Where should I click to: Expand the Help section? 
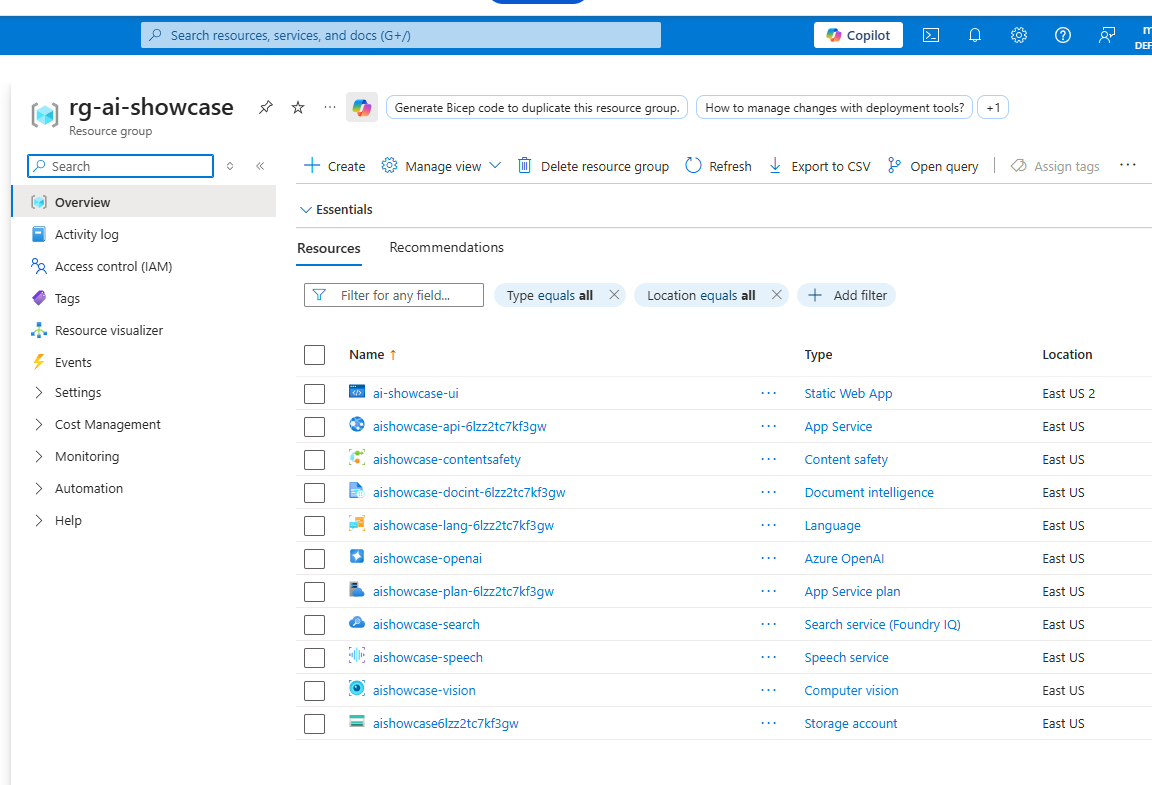point(39,520)
